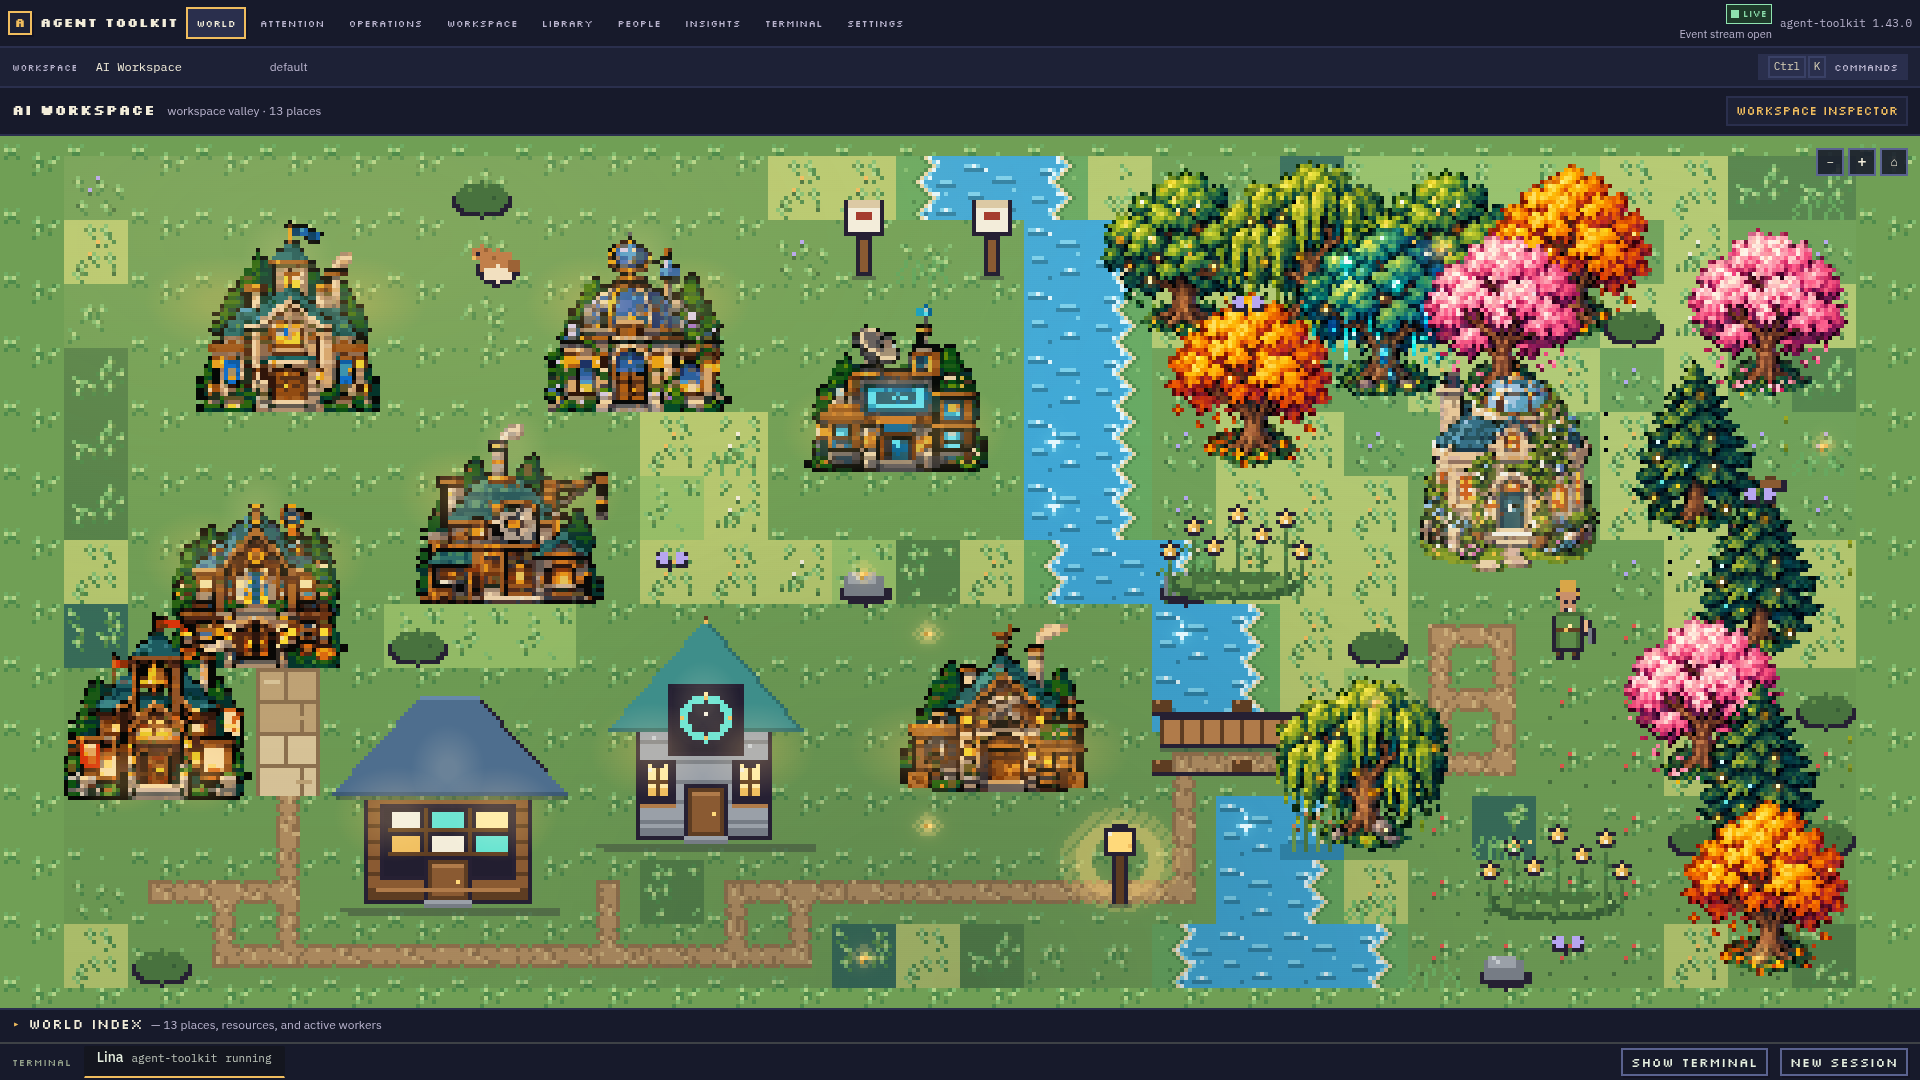Open the workshop with the crane arm
Viewport: 1920px width, 1080px height.
(x=511, y=516)
